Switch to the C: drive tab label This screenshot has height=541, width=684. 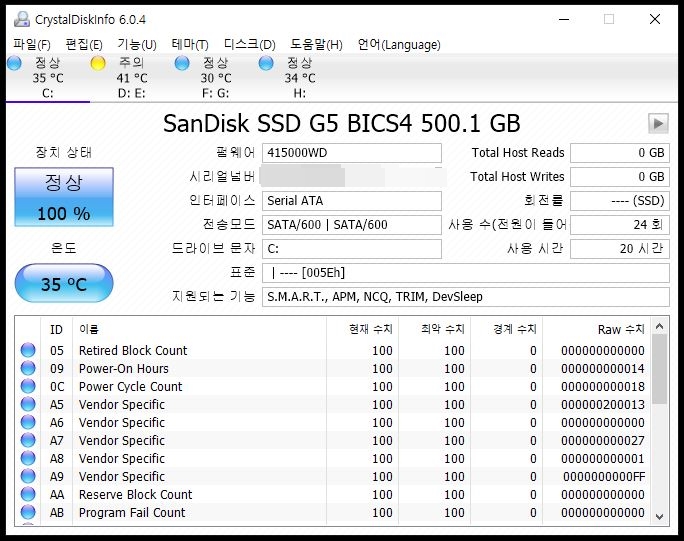pos(48,93)
